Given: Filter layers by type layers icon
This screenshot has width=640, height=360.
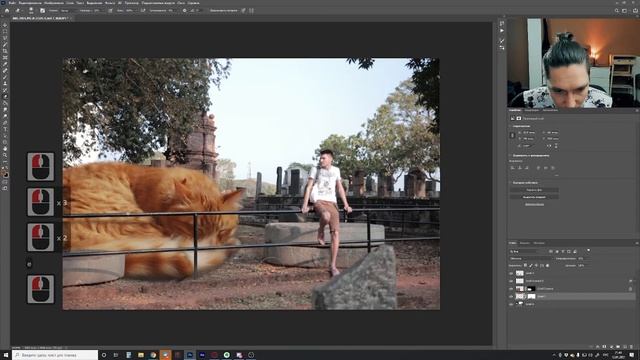Looking at the screenshot, I should click(563, 251).
